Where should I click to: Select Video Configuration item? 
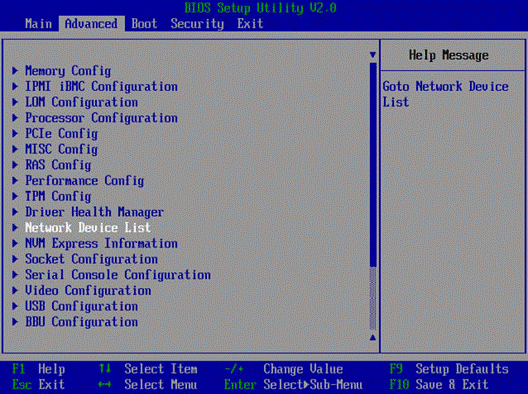coord(88,291)
